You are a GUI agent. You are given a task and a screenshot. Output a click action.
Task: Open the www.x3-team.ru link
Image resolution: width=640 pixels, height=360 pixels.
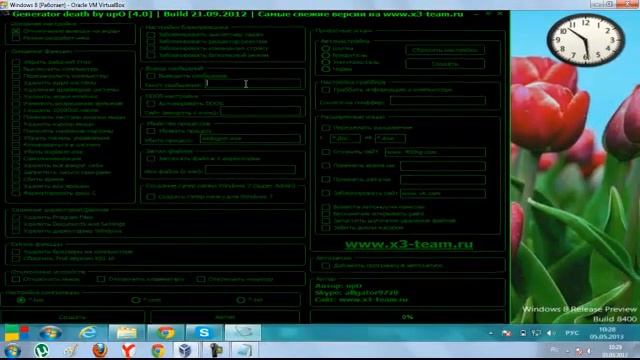409,244
